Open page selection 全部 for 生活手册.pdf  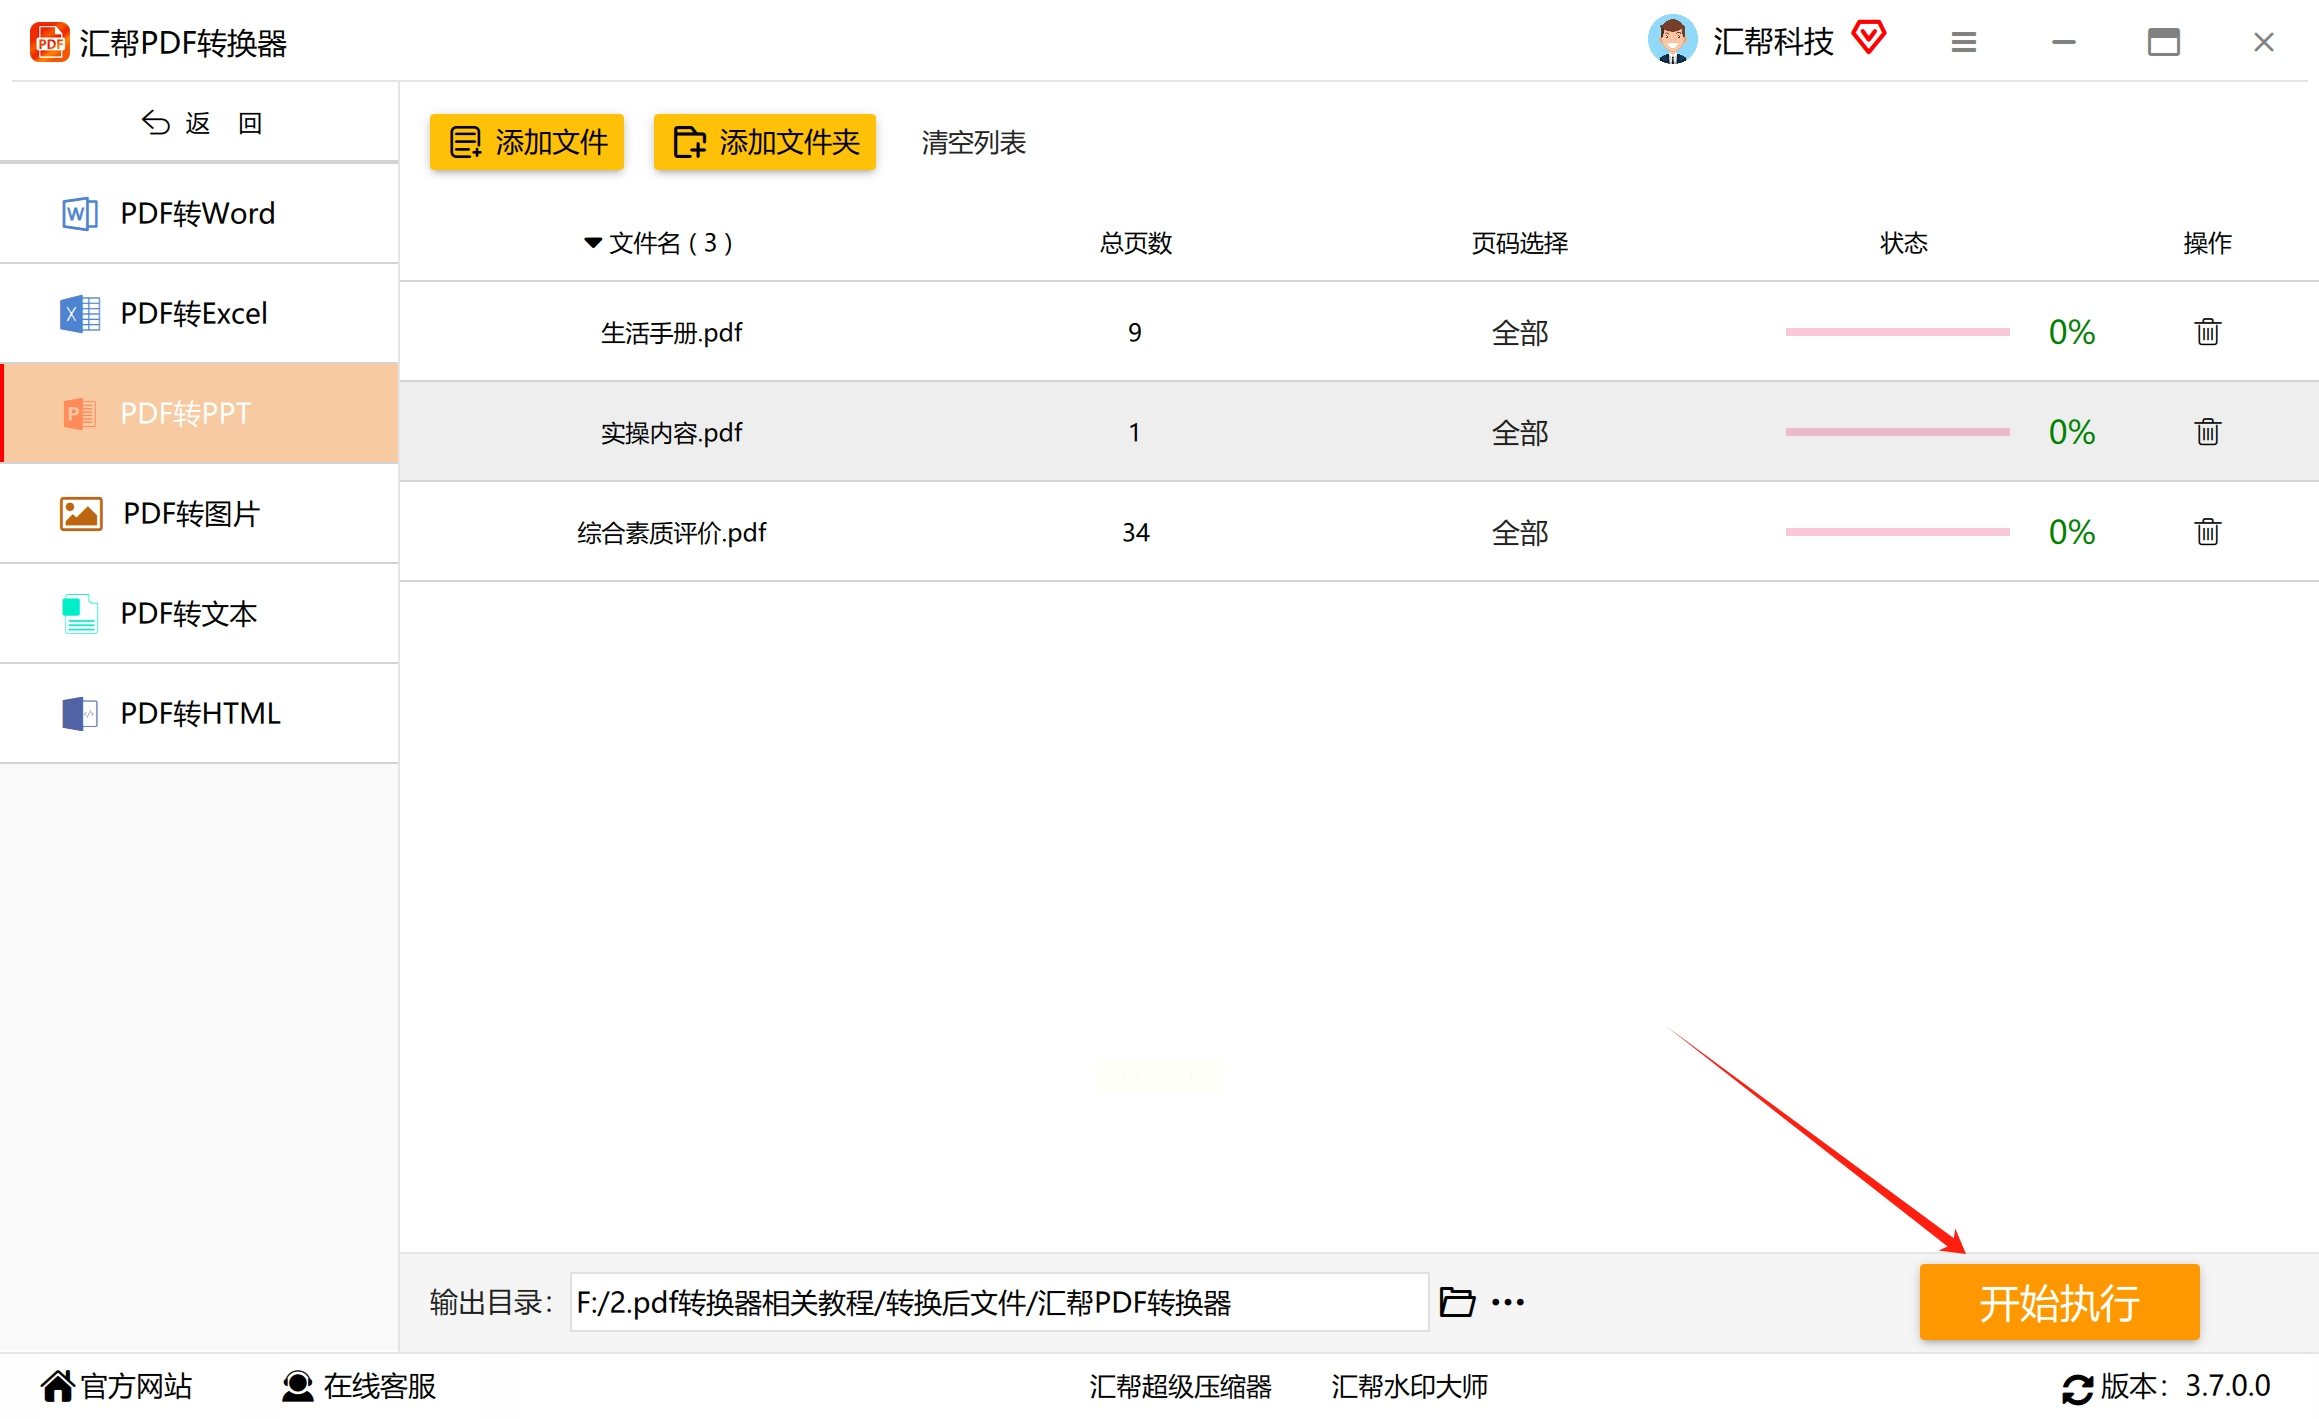click(1519, 333)
